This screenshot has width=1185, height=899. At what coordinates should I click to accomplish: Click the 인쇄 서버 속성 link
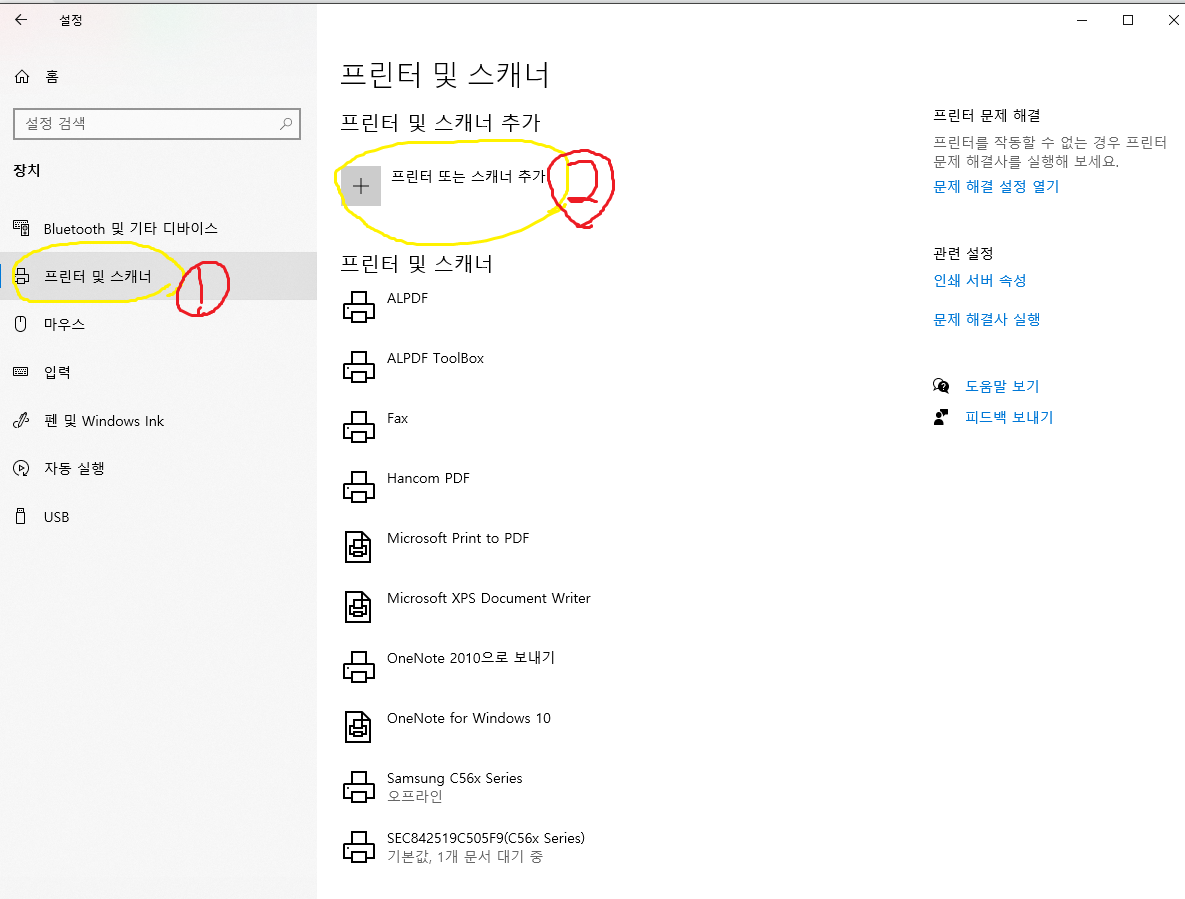tap(980, 281)
